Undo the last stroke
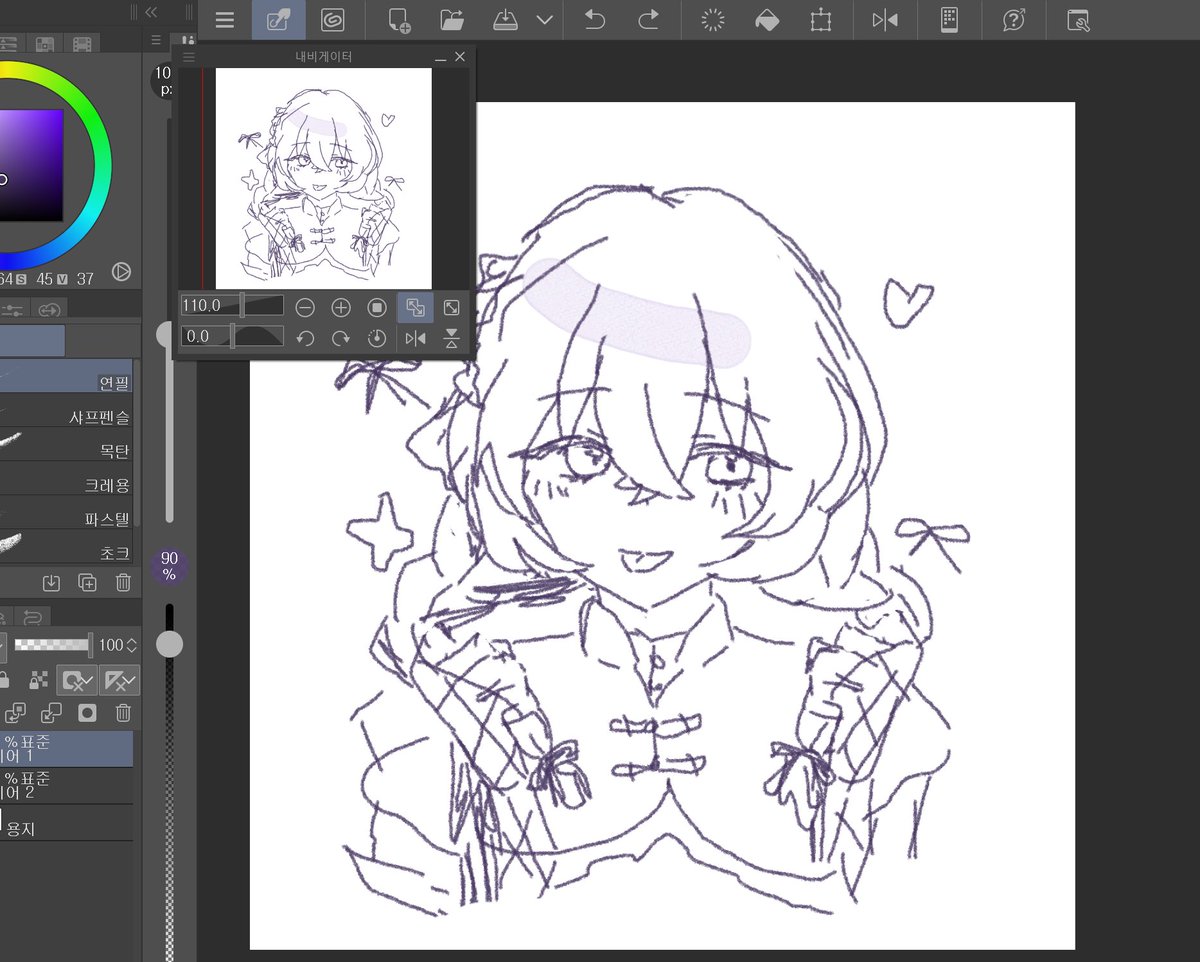This screenshot has width=1200, height=962. coord(595,20)
